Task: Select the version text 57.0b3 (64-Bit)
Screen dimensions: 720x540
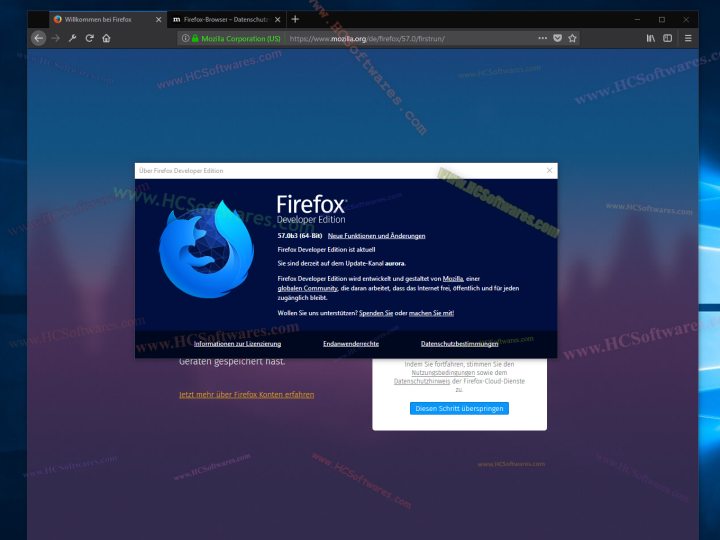Action: tap(300, 236)
